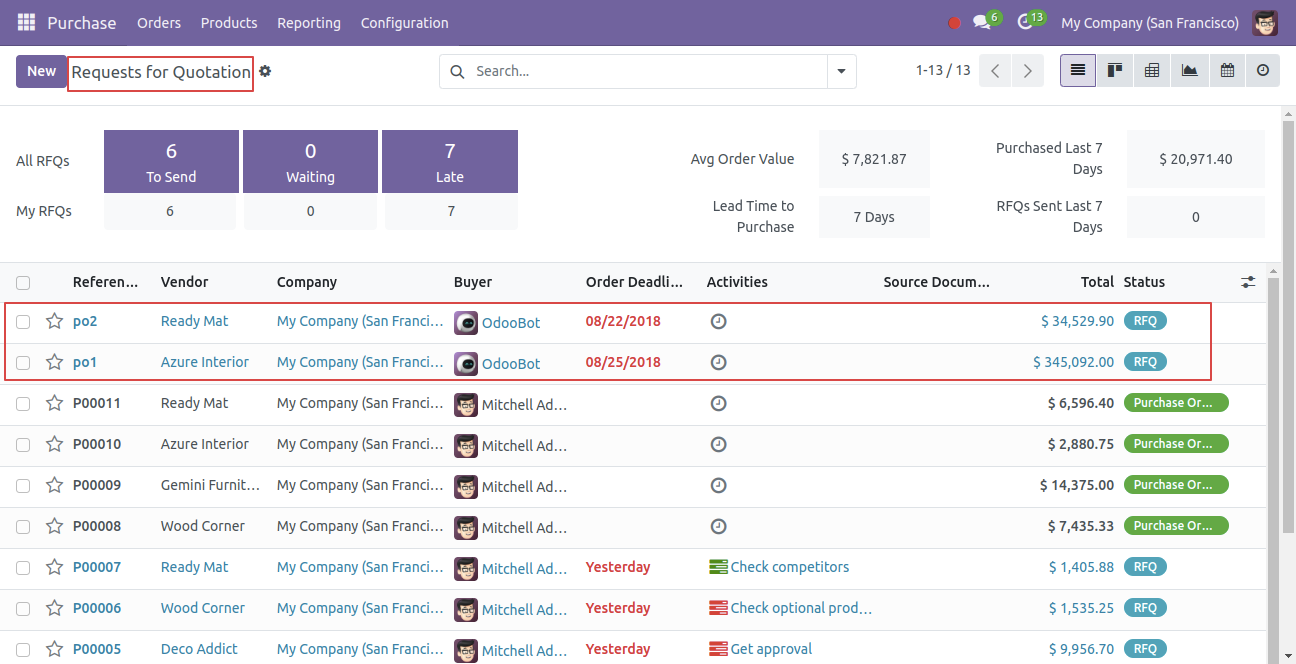Switch to pivot table view
The width and height of the screenshot is (1296, 664).
(1152, 71)
